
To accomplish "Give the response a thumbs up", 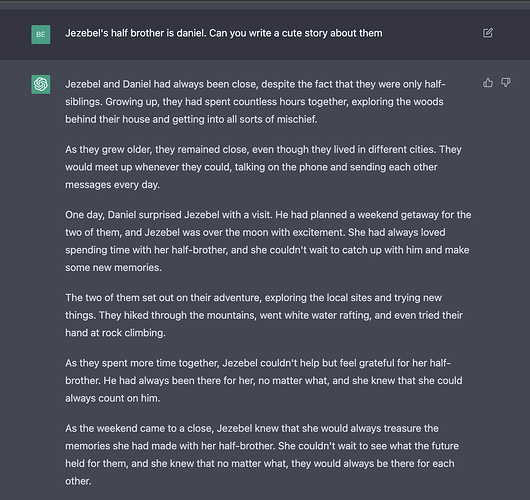I will click(487, 83).
